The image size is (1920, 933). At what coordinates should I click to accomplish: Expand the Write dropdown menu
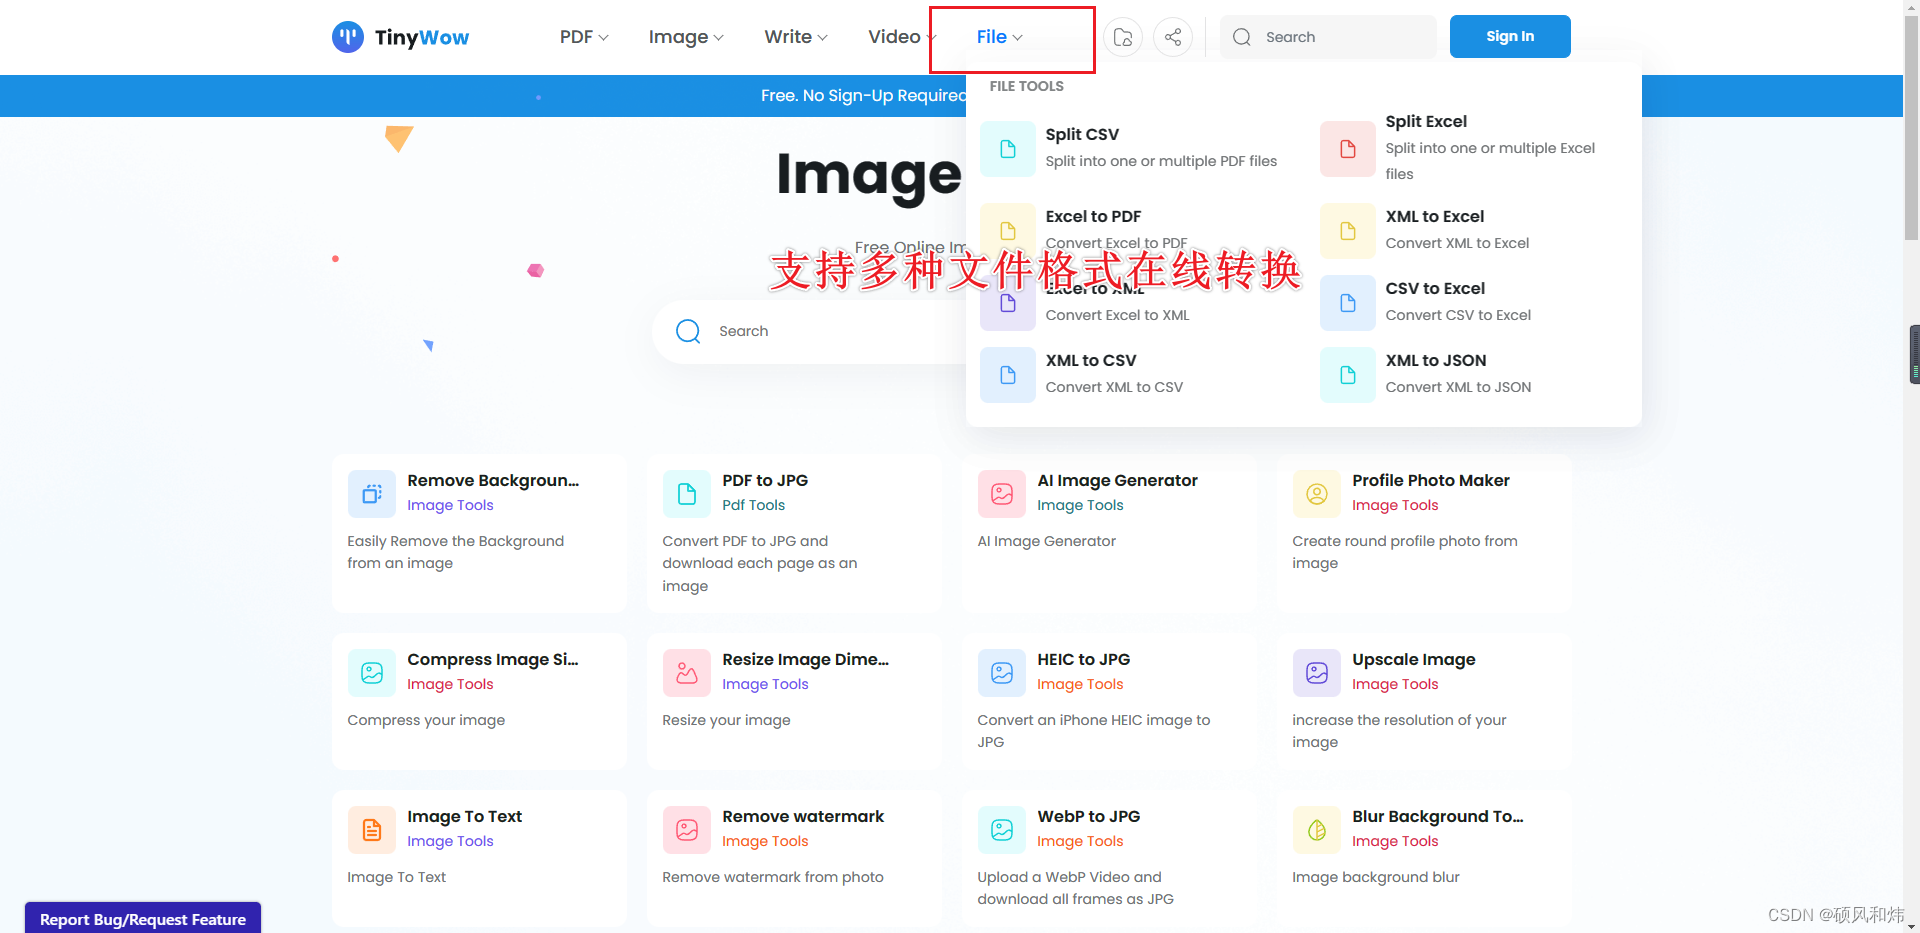(x=796, y=37)
